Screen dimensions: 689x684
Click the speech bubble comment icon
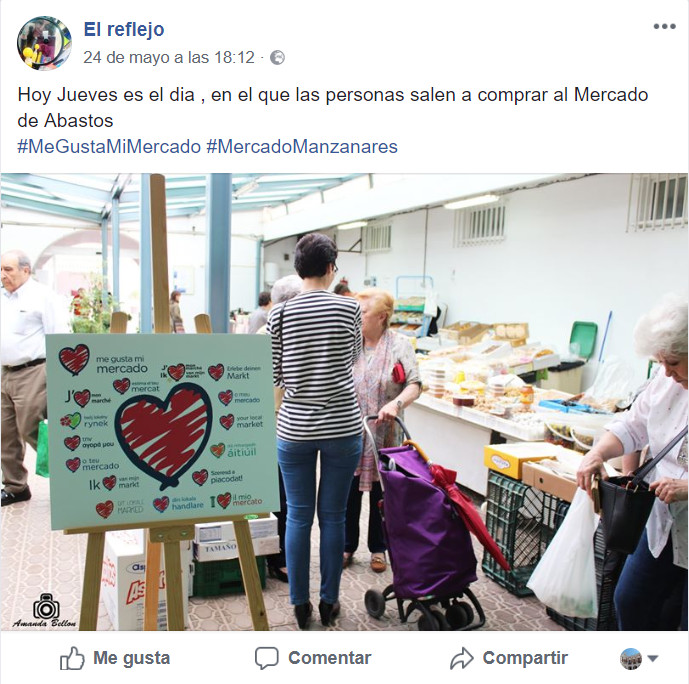tap(267, 658)
